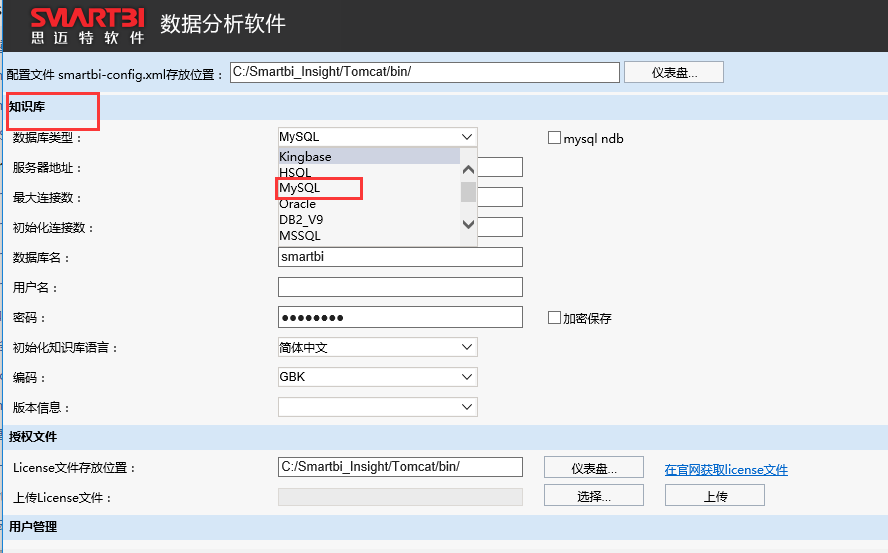Select Oracle from the dropdown list
This screenshot has width=888, height=553.
369,203
